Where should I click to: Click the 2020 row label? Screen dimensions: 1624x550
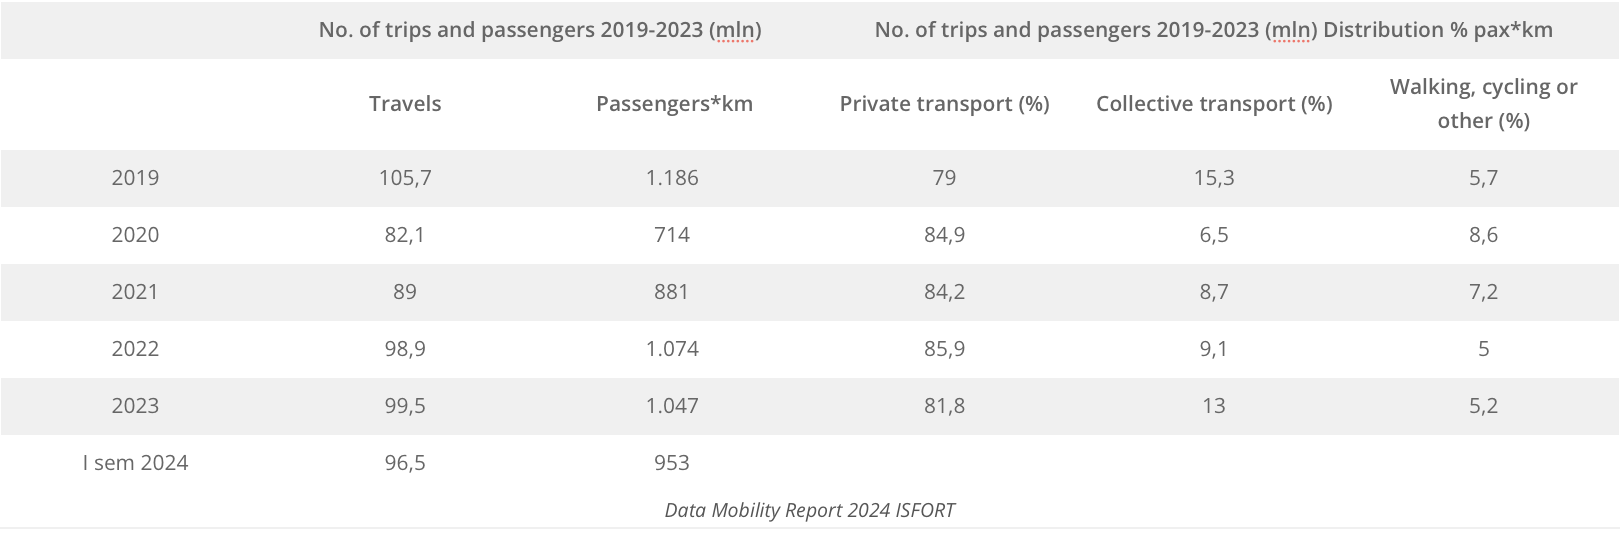[x=135, y=235]
